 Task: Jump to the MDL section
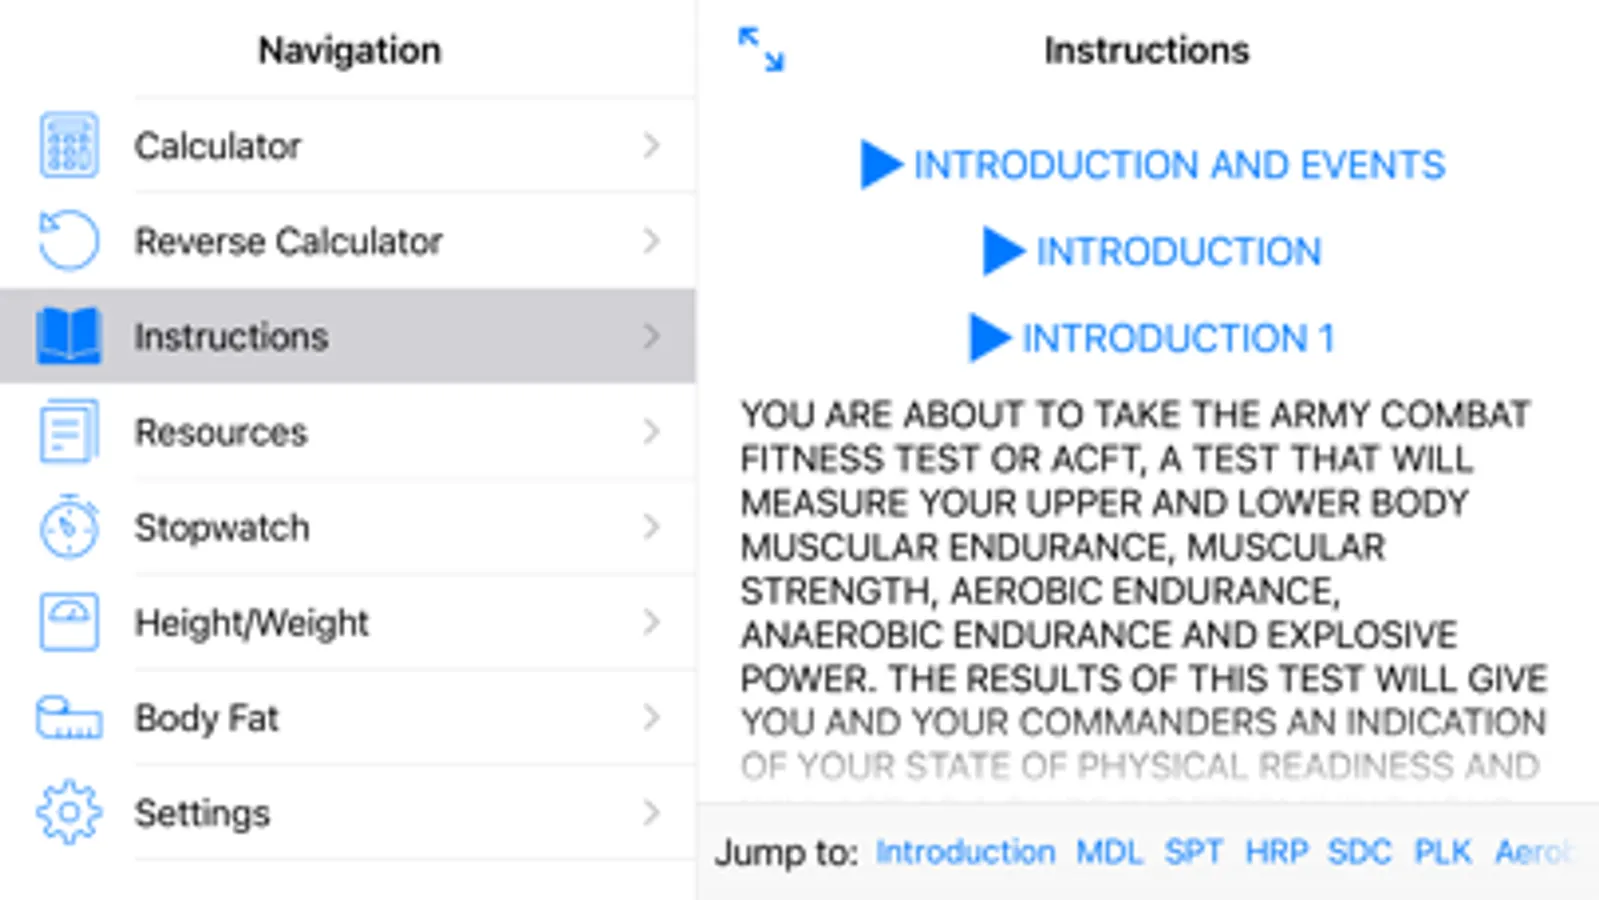click(1109, 852)
